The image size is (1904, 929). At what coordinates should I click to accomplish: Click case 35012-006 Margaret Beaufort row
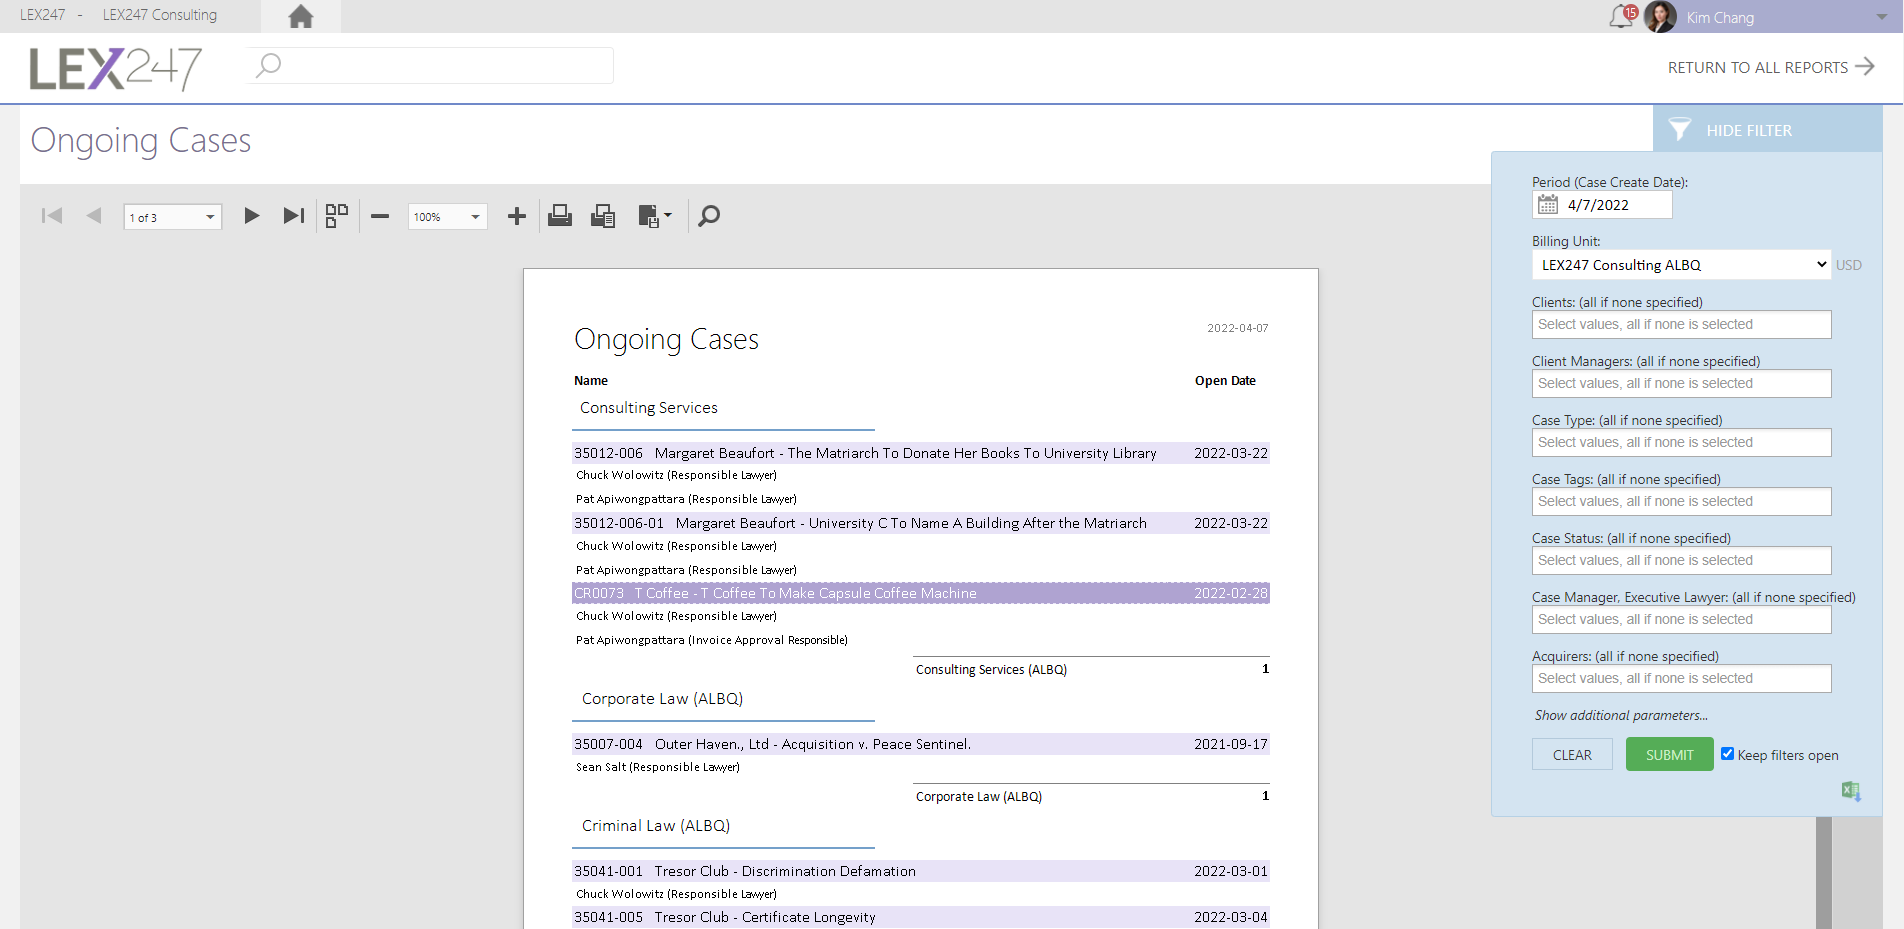pos(920,453)
